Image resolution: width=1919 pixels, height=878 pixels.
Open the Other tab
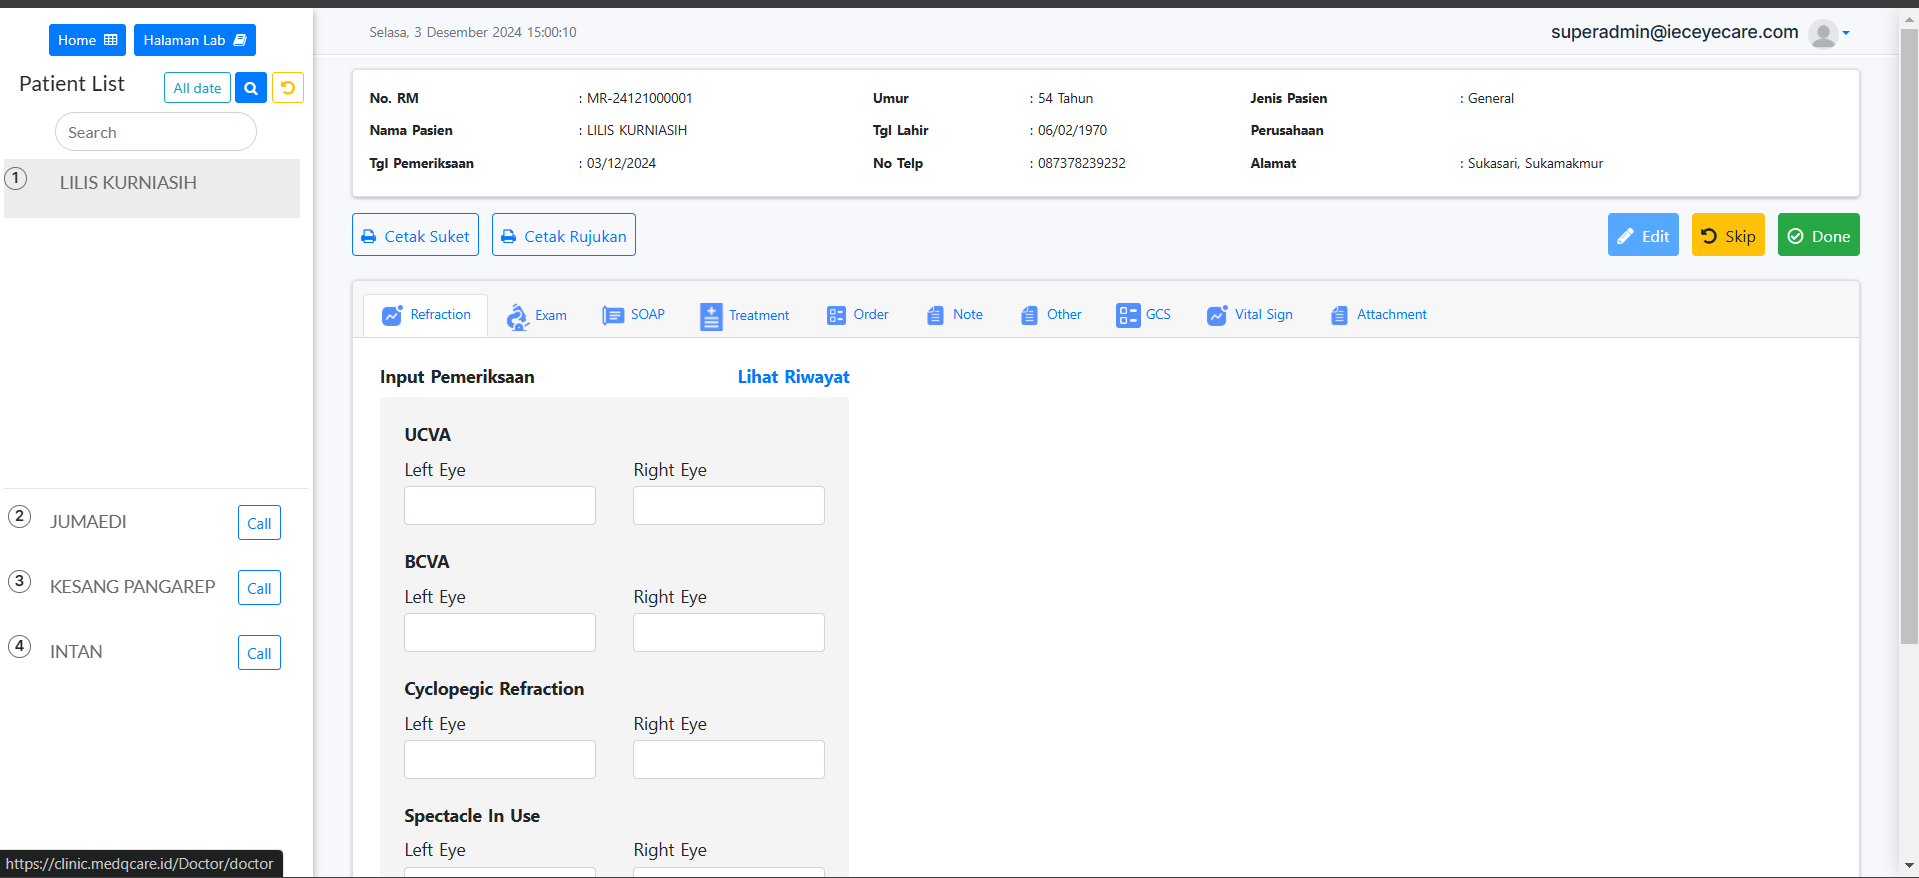point(1051,315)
